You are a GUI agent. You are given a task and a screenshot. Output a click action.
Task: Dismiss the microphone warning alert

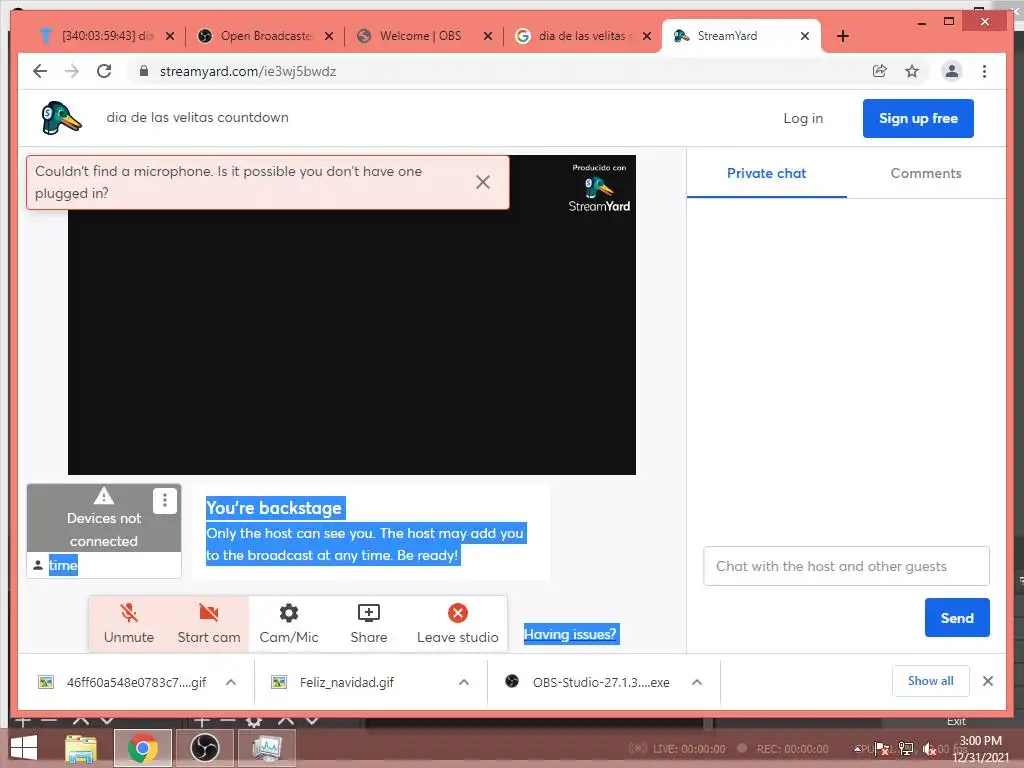(x=483, y=182)
